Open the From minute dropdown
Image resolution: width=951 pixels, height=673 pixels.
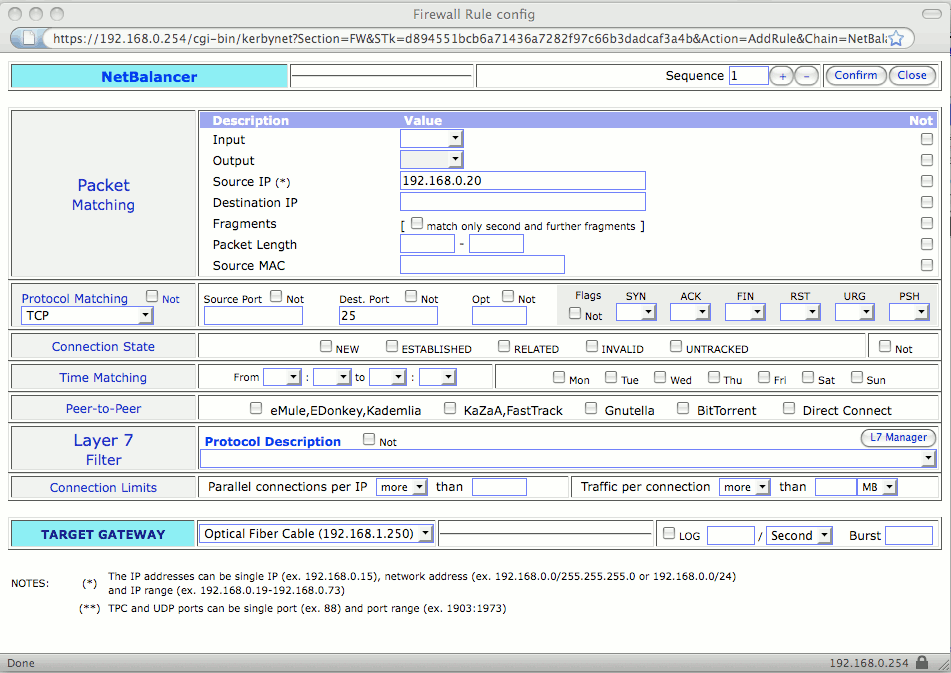(x=332, y=377)
